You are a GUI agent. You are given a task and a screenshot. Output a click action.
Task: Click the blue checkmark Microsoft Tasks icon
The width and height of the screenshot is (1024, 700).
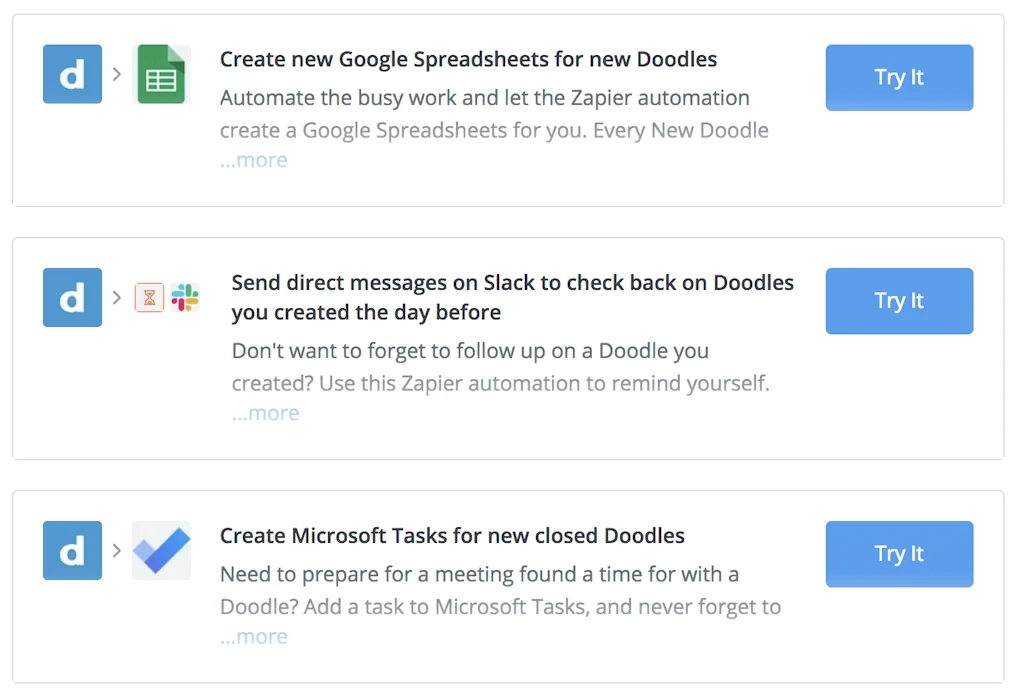[x=161, y=550]
